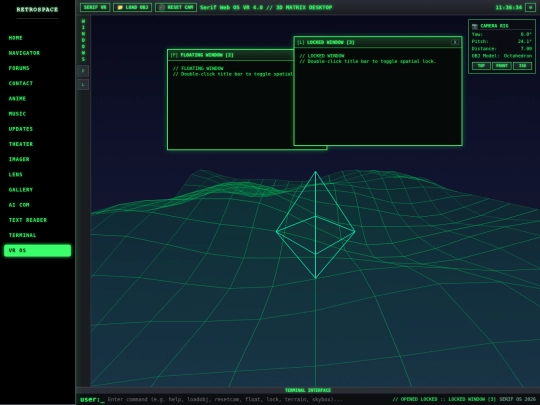Go to NAVIGATOR in the sidebar
The height and width of the screenshot is (405, 540).
pyautogui.click(x=37, y=53)
